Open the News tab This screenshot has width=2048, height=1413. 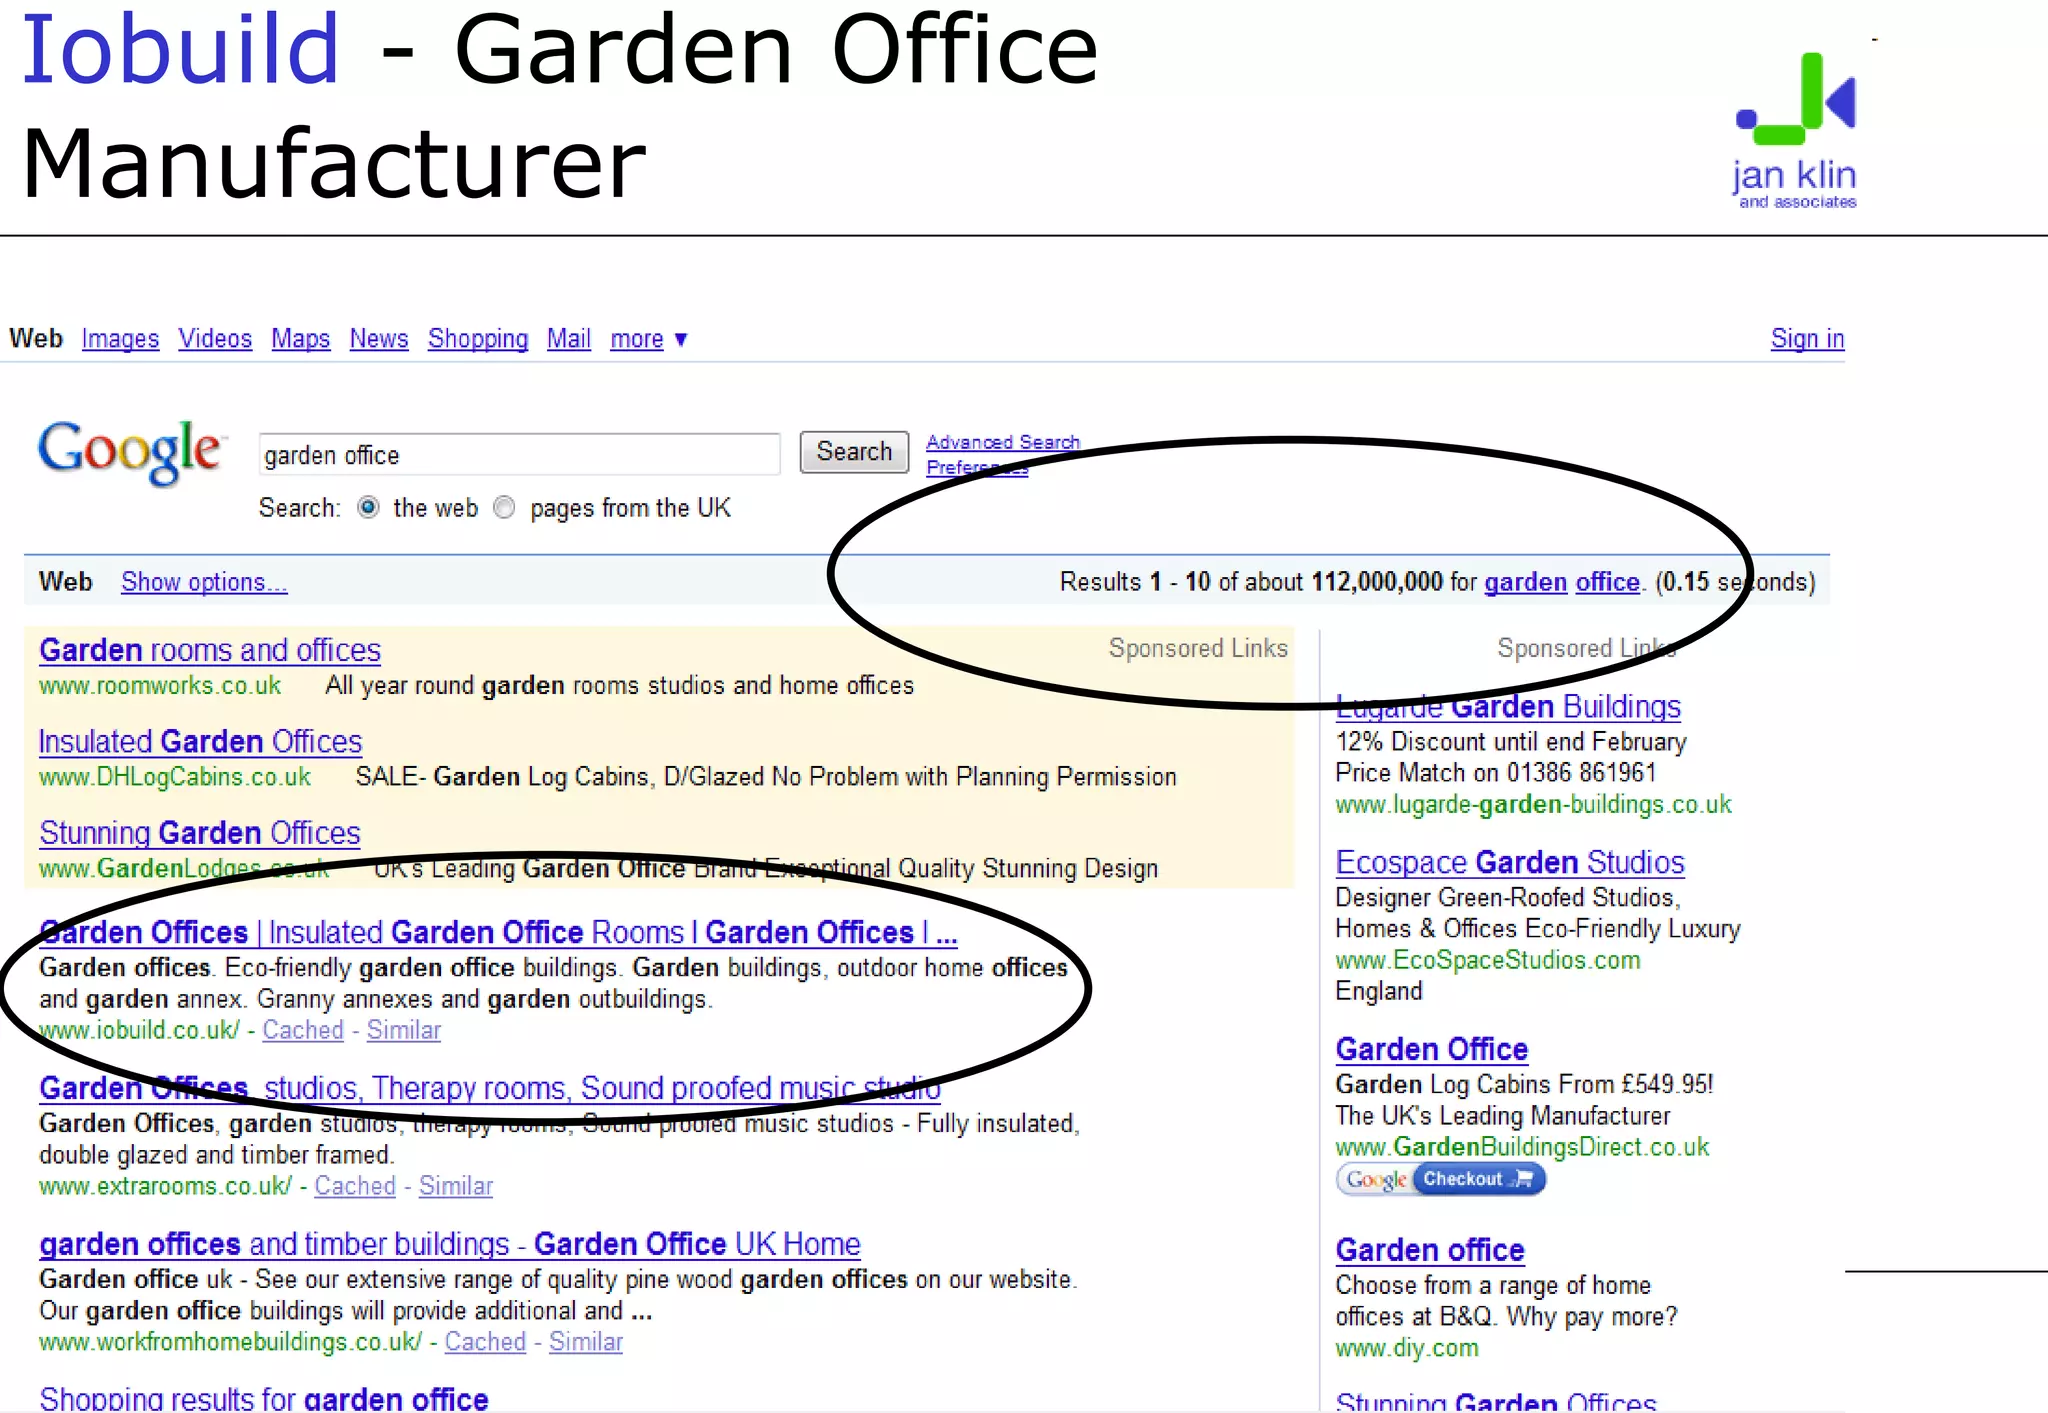(379, 339)
